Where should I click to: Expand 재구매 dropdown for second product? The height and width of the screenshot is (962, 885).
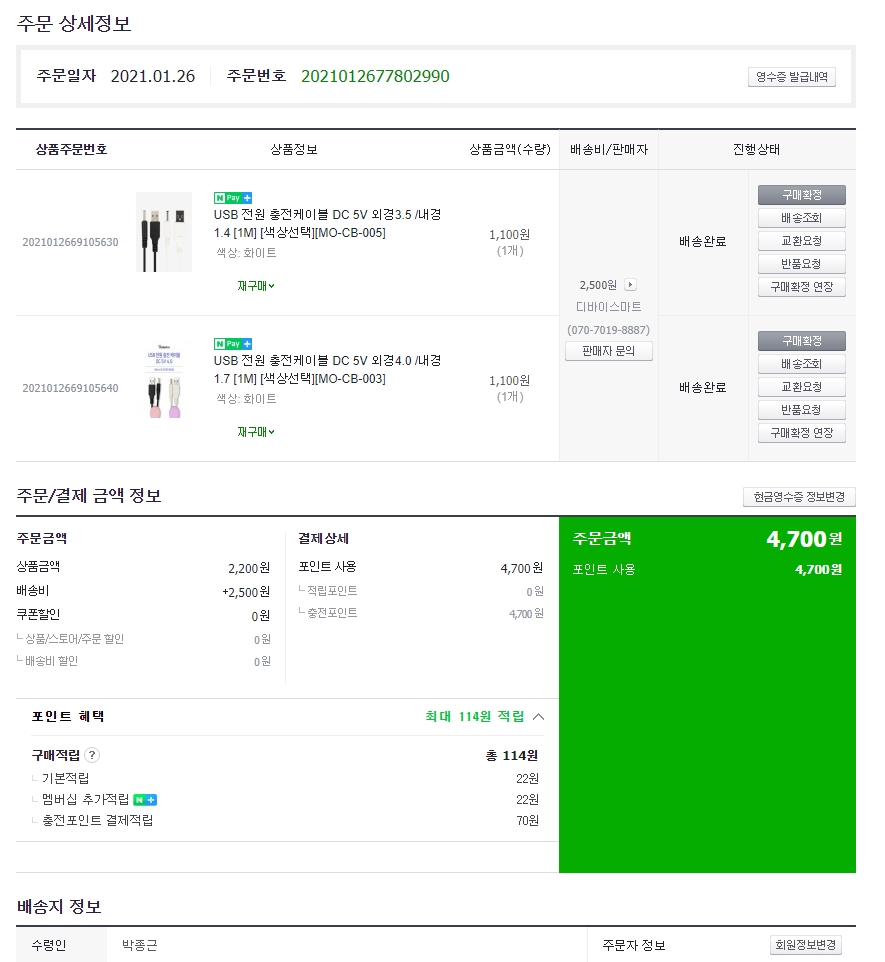pos(255,432)
